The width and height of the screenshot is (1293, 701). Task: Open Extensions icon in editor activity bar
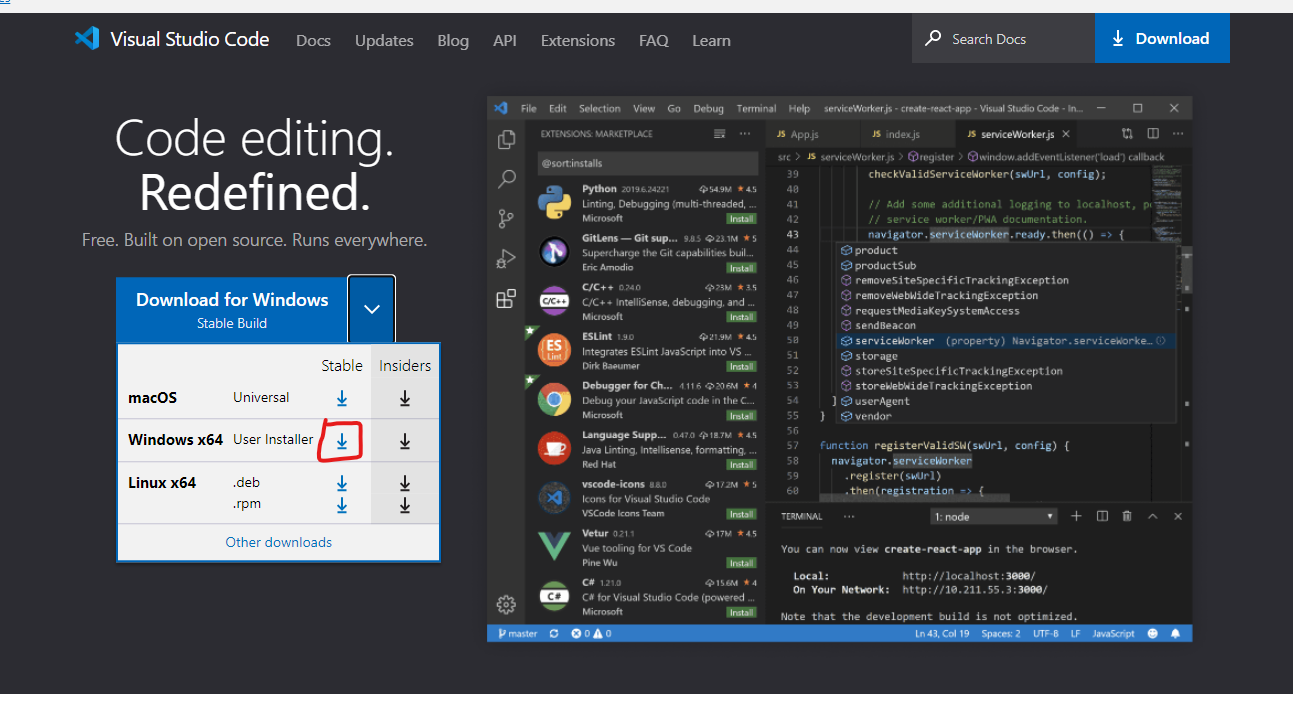506,299
